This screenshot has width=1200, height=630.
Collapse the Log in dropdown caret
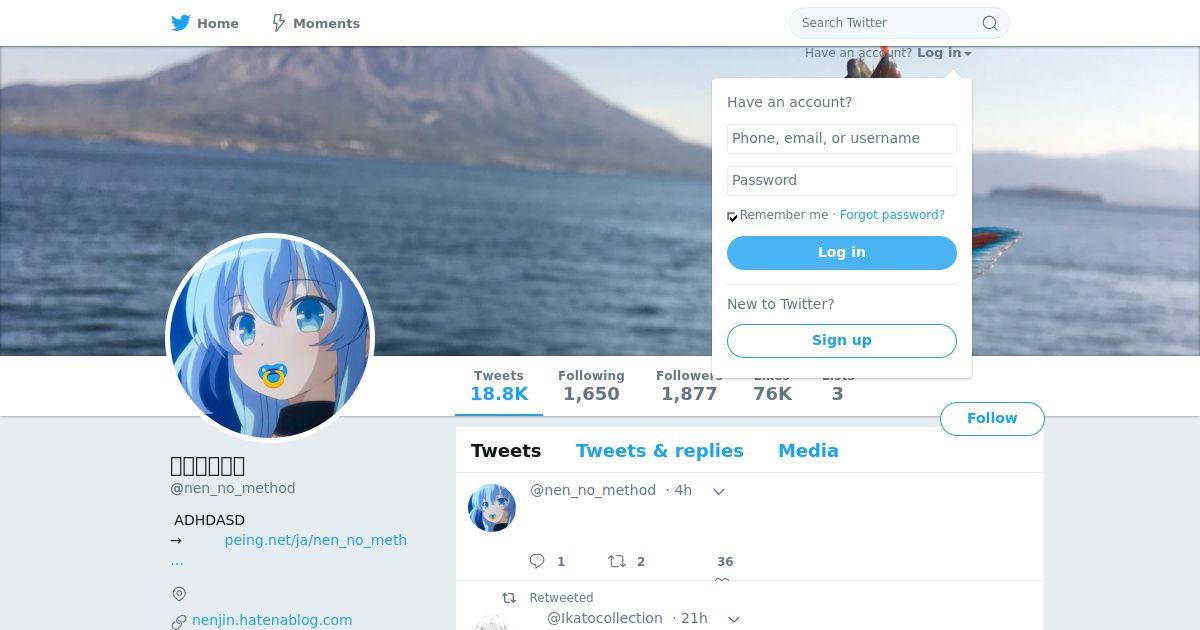coord(968,54)
